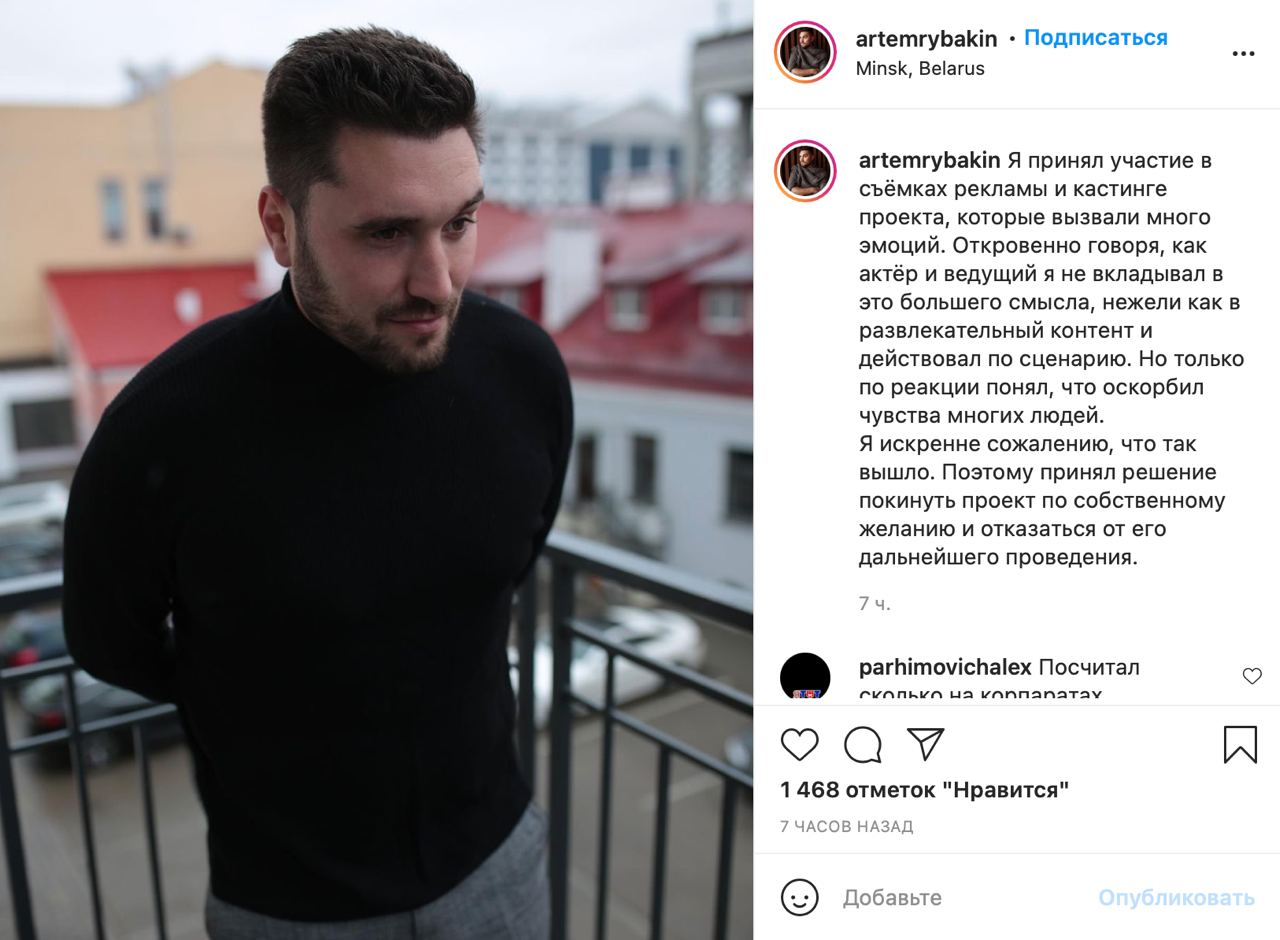Open artemrybakin username in header
This screenshot has width=1280, height=940.
click(x=926, y=39)
